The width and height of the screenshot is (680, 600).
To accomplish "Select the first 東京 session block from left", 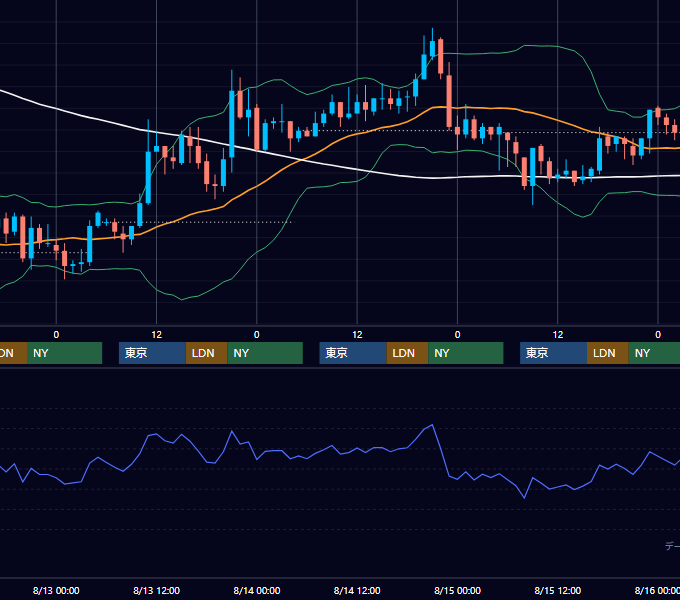I will (152, 353).
